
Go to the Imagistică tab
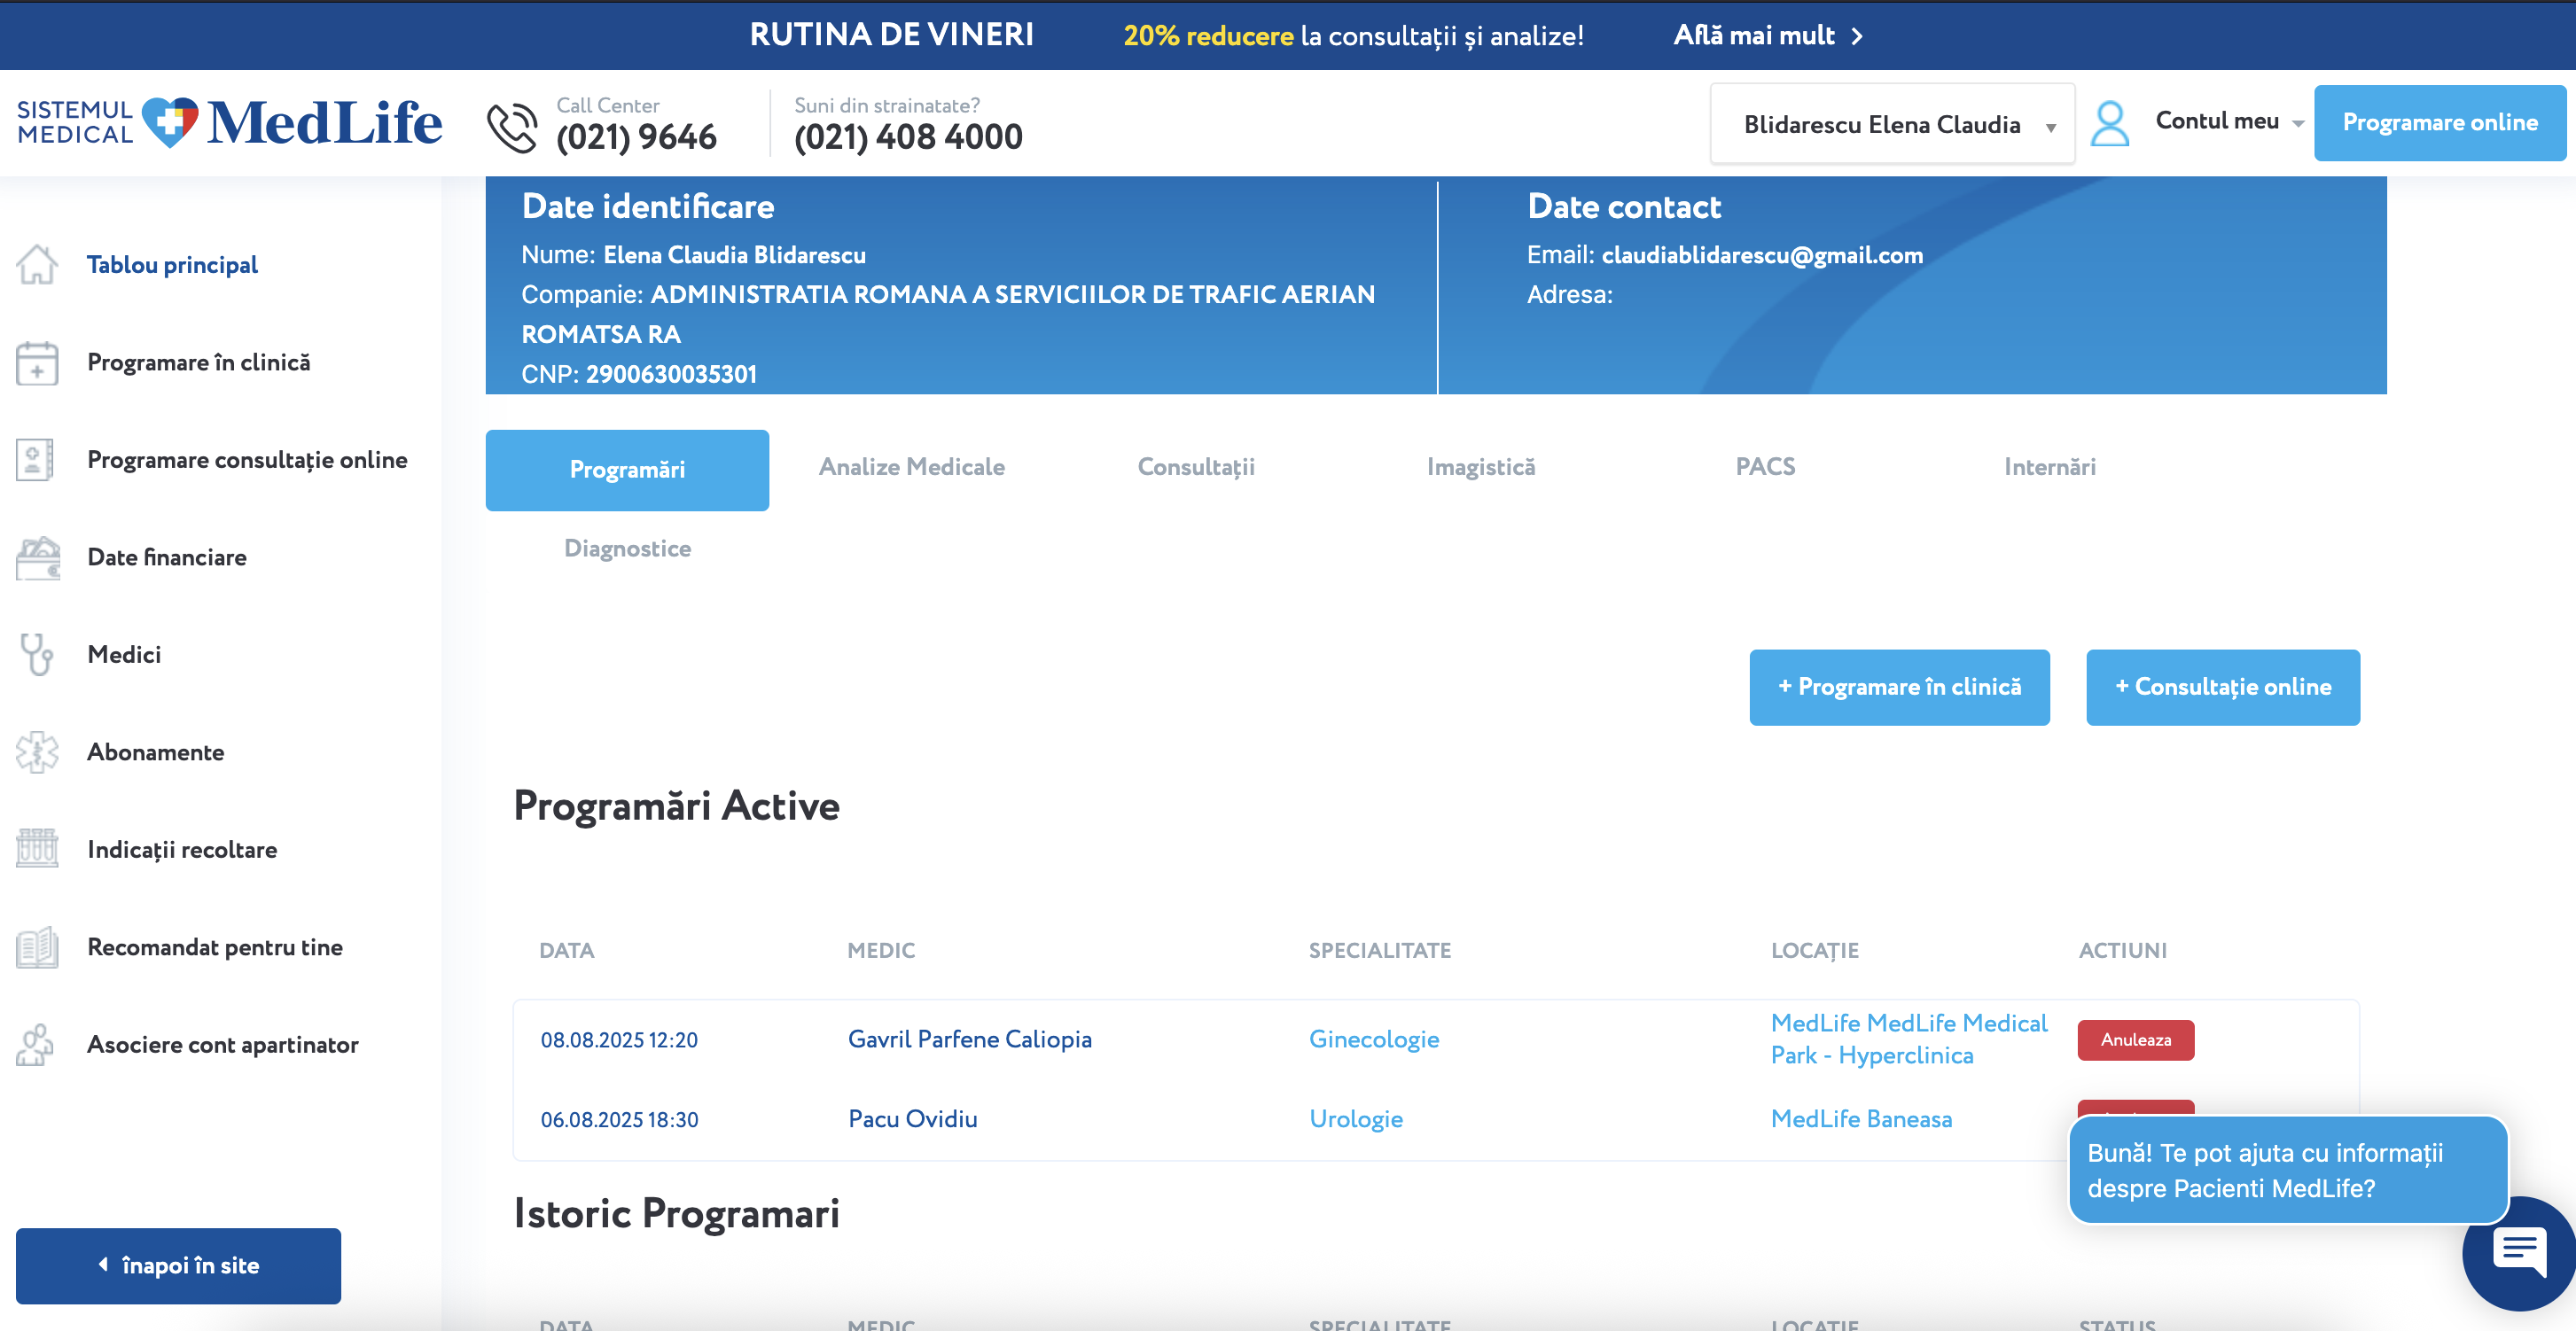1480,467
